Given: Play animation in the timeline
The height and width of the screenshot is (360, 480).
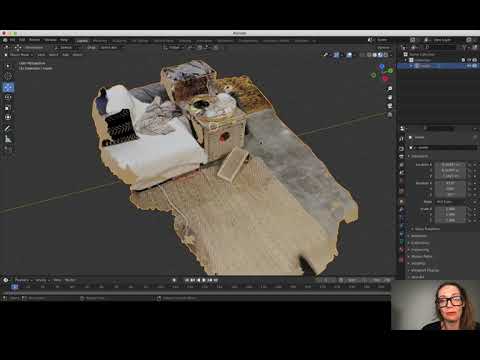Looking at the screenshot, I should 204,280.
